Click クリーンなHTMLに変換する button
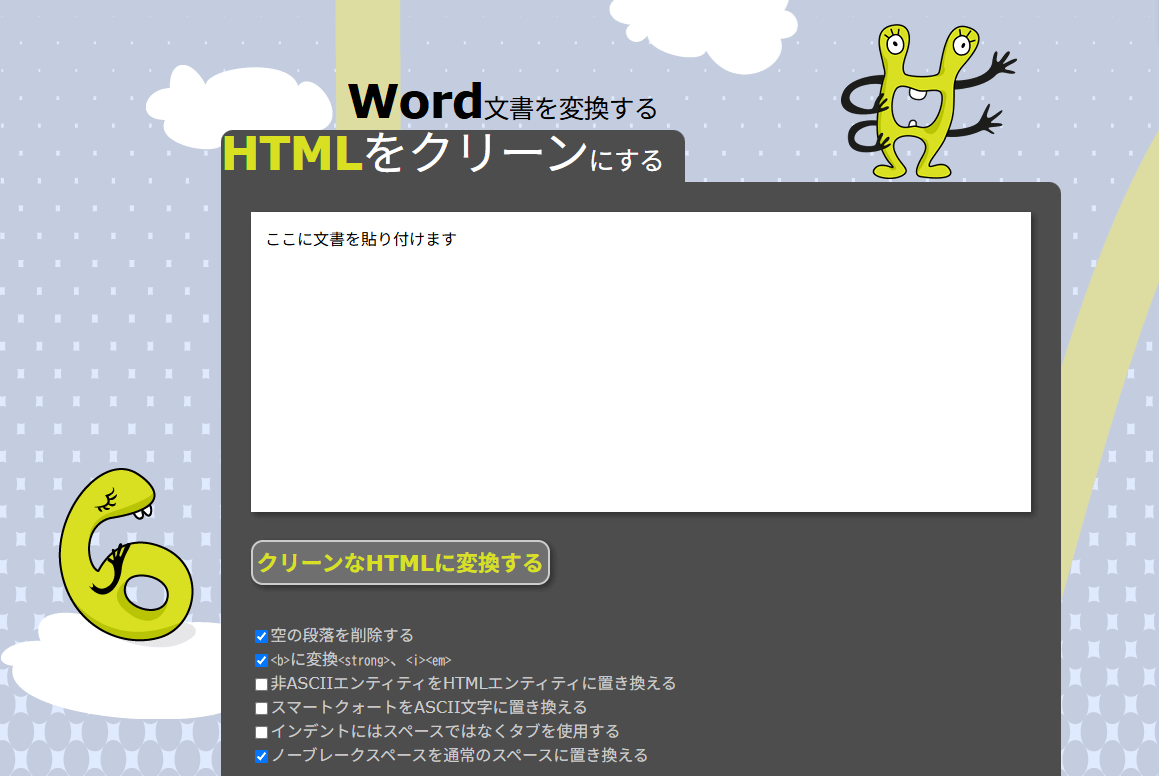Viewport: 1159px width, 776px height. [401, 562]
